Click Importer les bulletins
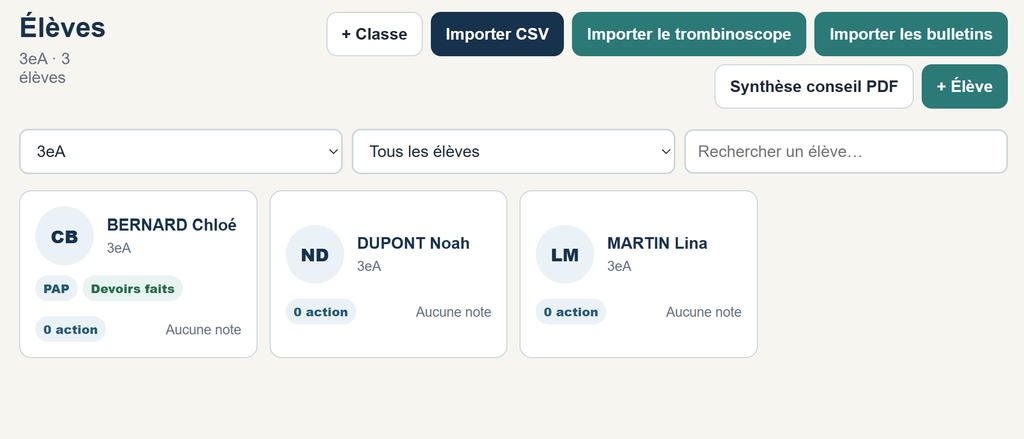Viewport: 1024px width, 439px height. [x=911, y=34]
